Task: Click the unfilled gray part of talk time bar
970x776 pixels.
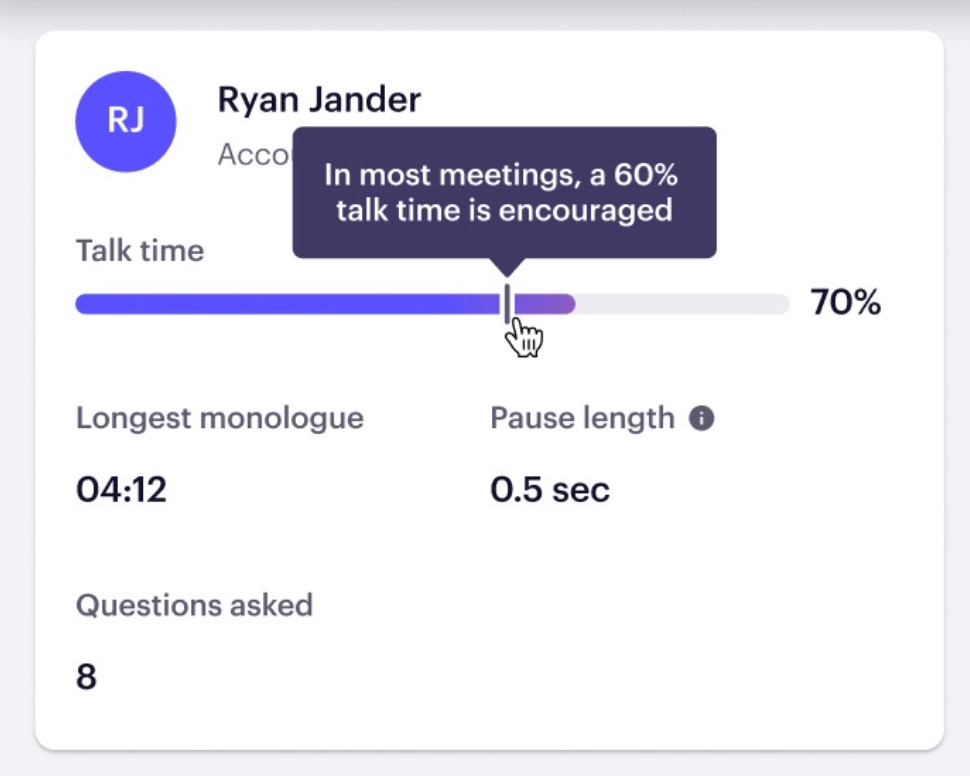Action: 683,304
